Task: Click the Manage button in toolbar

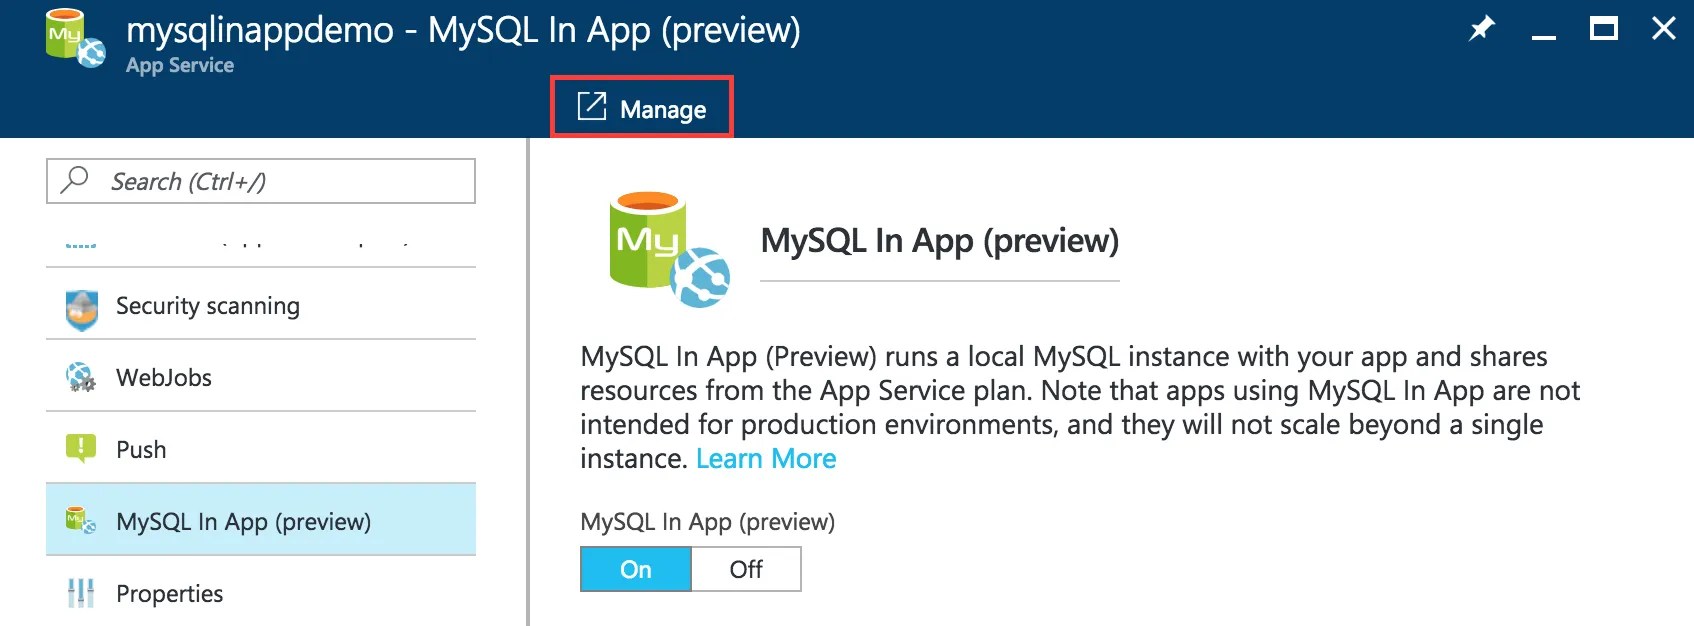Action: click(x=641, y=107)
